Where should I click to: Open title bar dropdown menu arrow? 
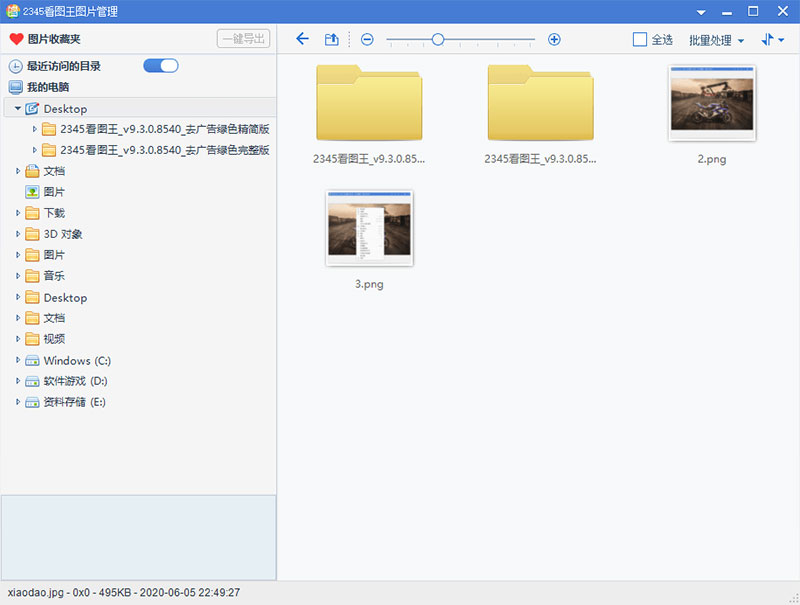[x=701, y=12]
